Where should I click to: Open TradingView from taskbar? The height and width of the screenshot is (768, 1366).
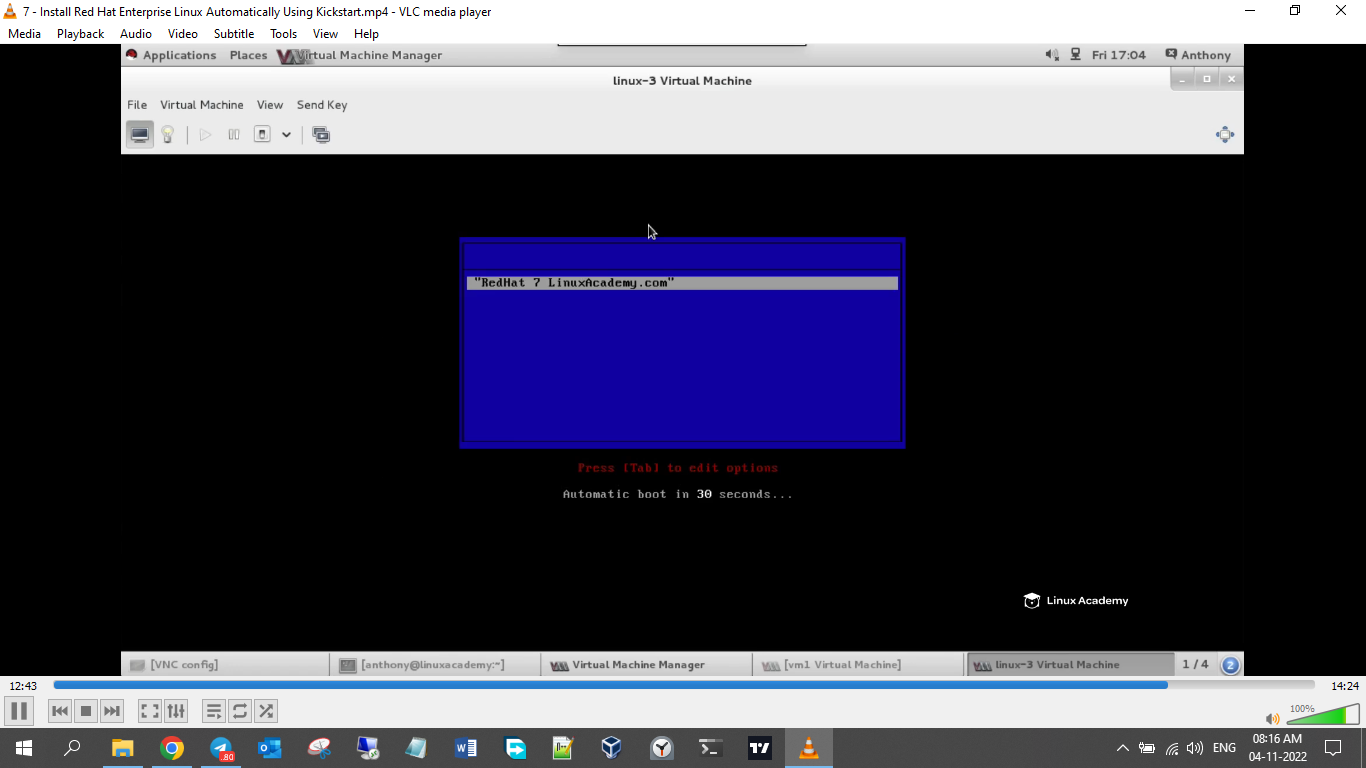click(759, 748)
